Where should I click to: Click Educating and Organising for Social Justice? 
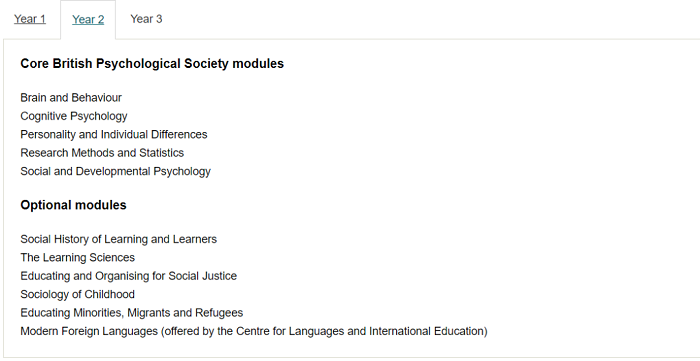(129, 276)
